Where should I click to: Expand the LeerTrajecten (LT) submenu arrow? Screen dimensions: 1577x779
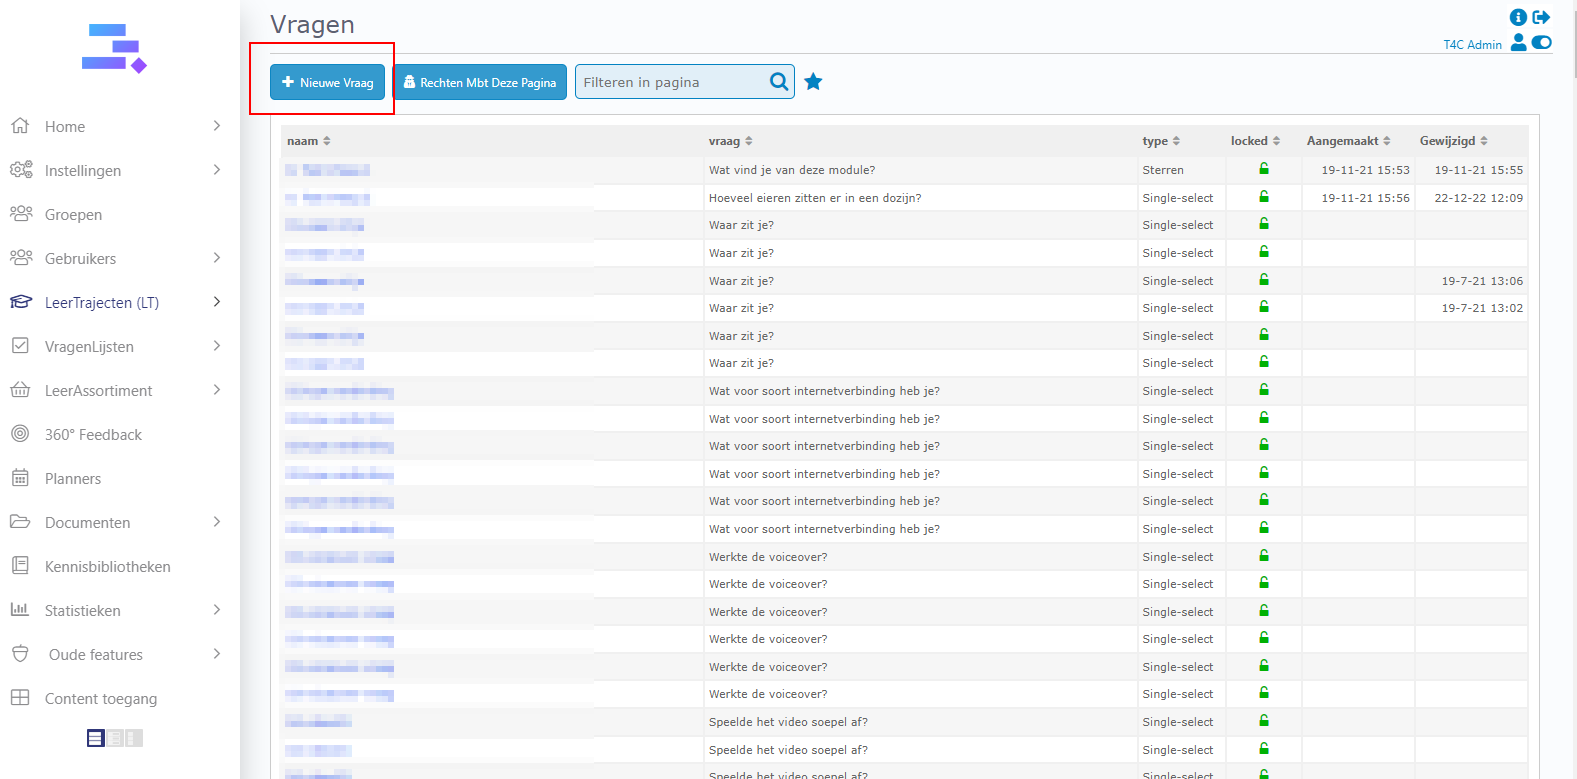pyautogui.click(x=217, y=302)
